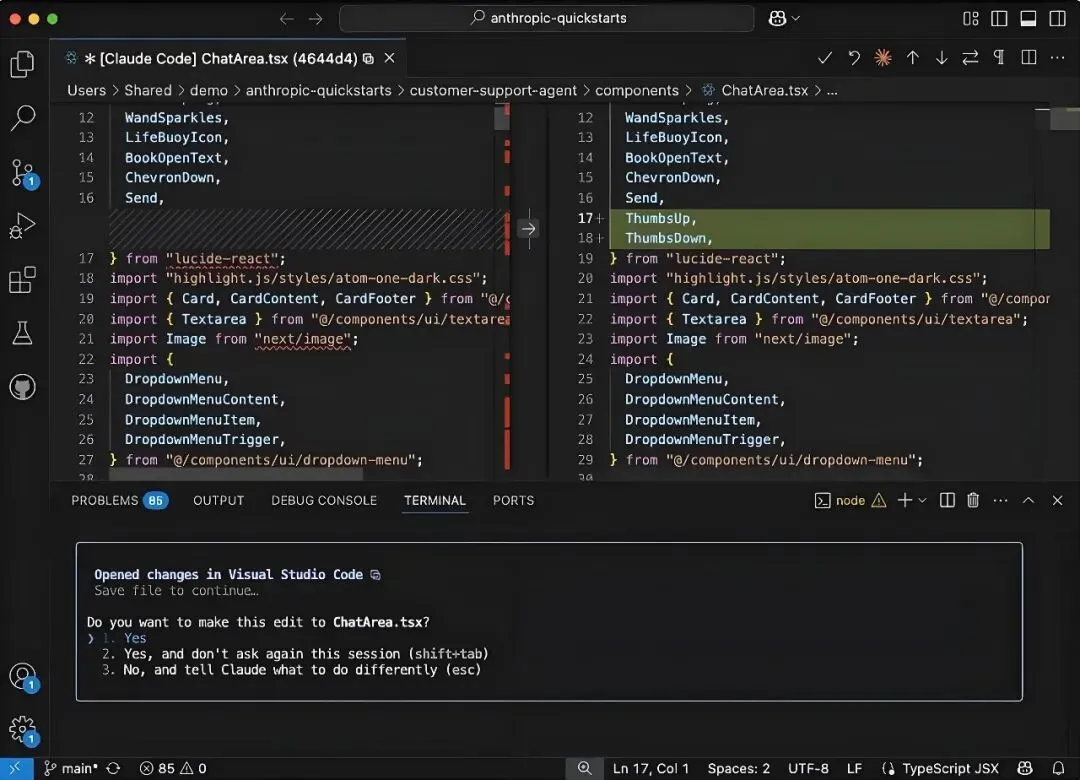Click the zoom magnifier in status bar
1080x780 pixels.
coord(584,768)
